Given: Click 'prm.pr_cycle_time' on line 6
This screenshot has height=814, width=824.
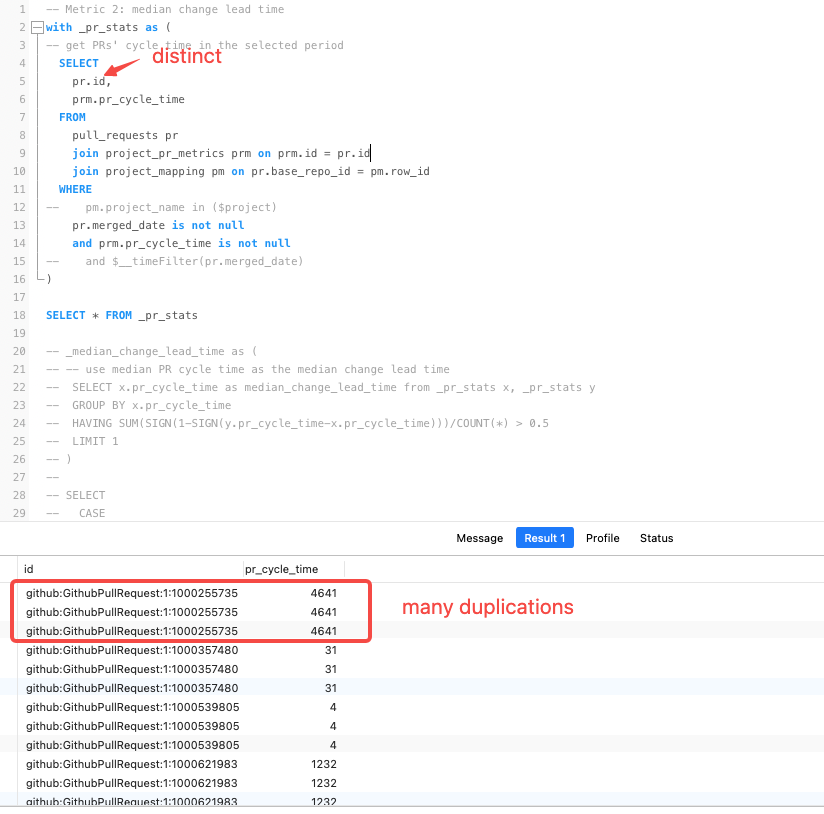Looking at the screenshot, I should 128,99.
